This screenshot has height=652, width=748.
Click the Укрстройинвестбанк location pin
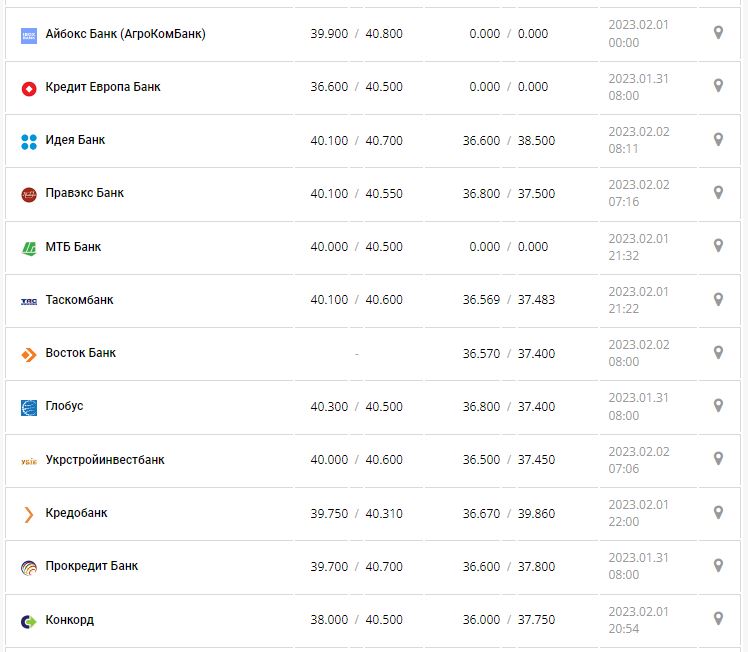click(717, 459)
